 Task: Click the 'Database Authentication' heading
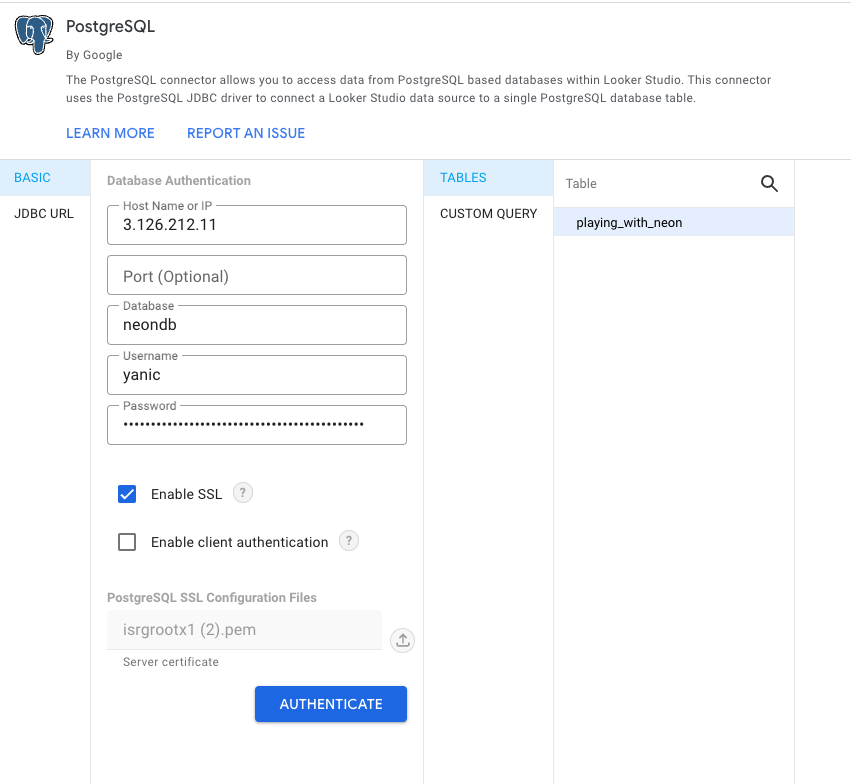pos(179,181)
